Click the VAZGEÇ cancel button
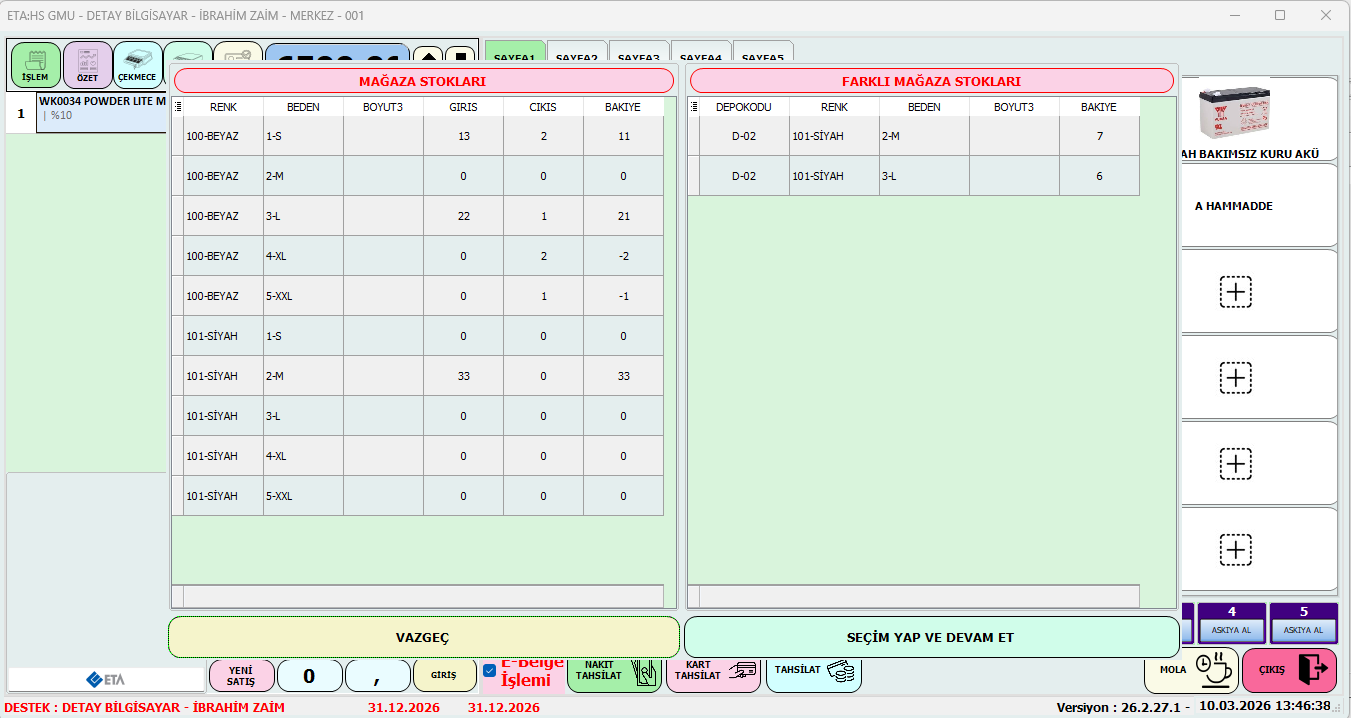This screenshot has width=1351, height=718. pos(423,638)
